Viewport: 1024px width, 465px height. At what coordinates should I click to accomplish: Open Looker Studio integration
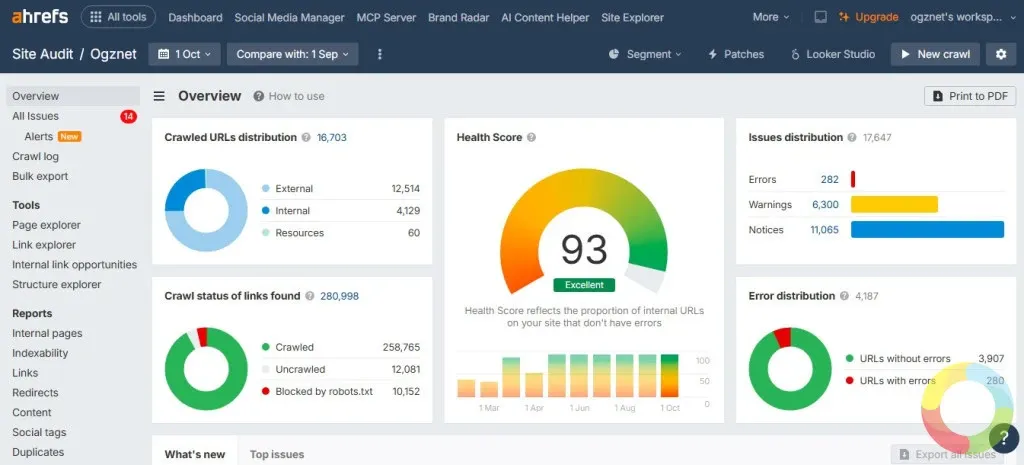click(x=833, y=54)
